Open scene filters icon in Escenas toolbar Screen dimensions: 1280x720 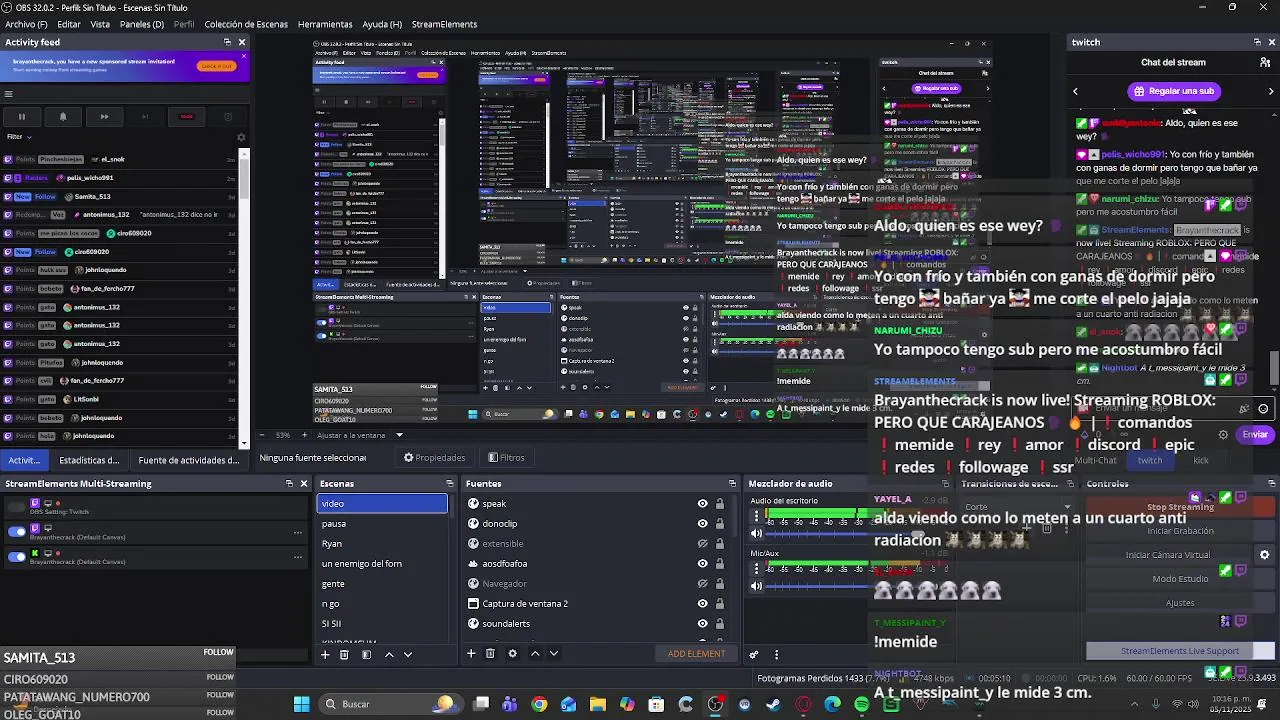coord(366,654)
